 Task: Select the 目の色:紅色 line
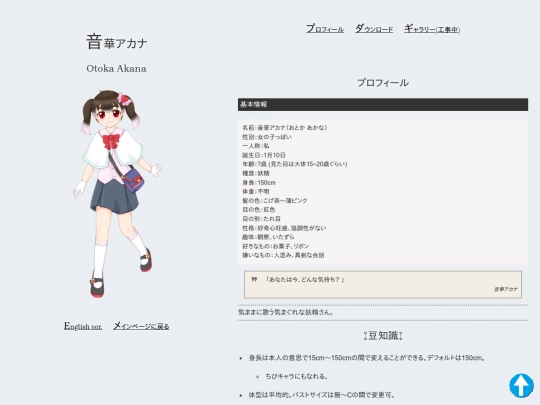[x=259, y=209]
